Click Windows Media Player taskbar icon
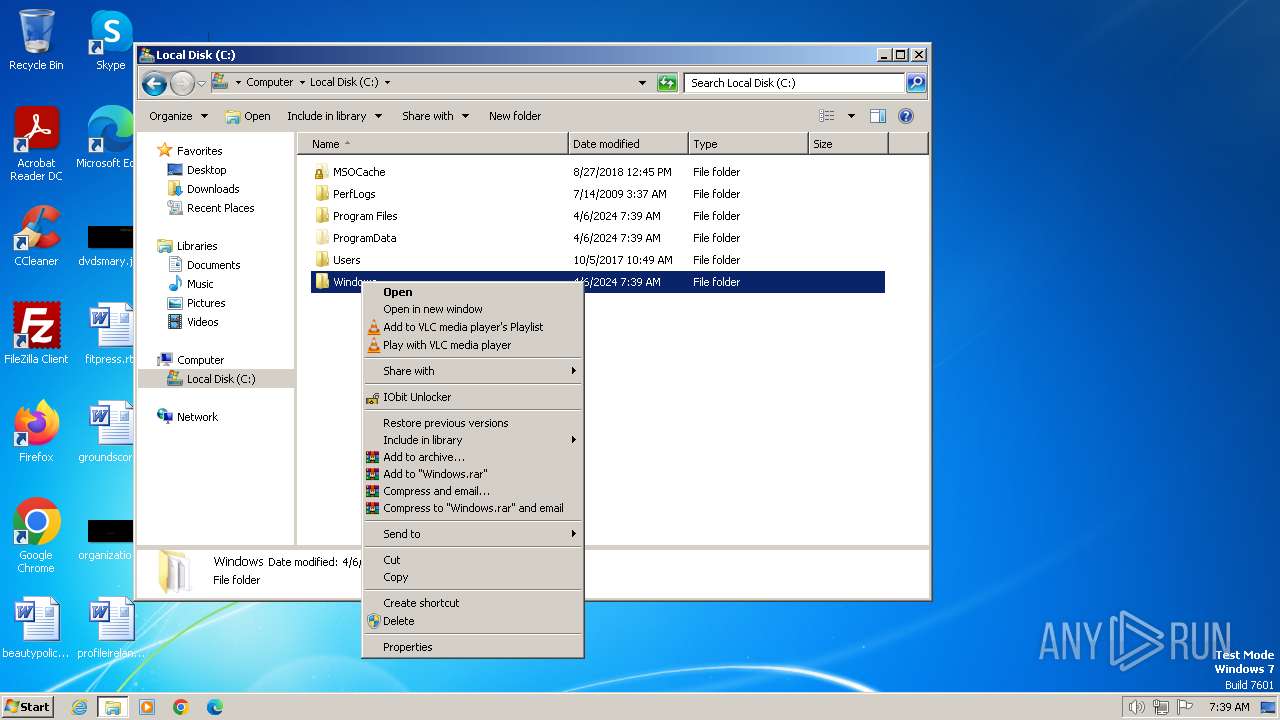The height and width of the screenshot is (720, 1280). click(x=147, y=707)
